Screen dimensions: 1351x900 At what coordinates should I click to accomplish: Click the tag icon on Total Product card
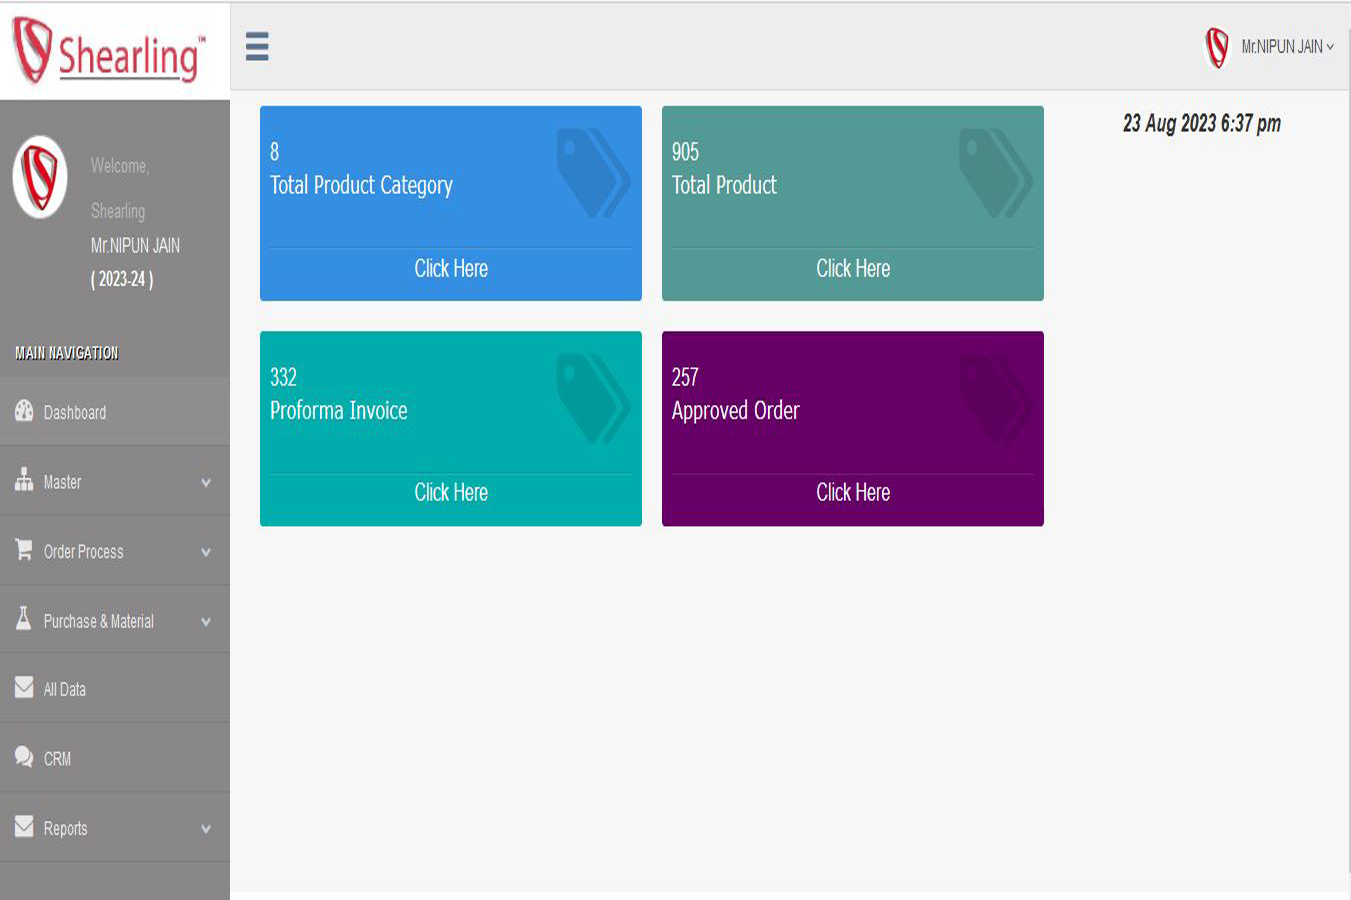(994, 172)
